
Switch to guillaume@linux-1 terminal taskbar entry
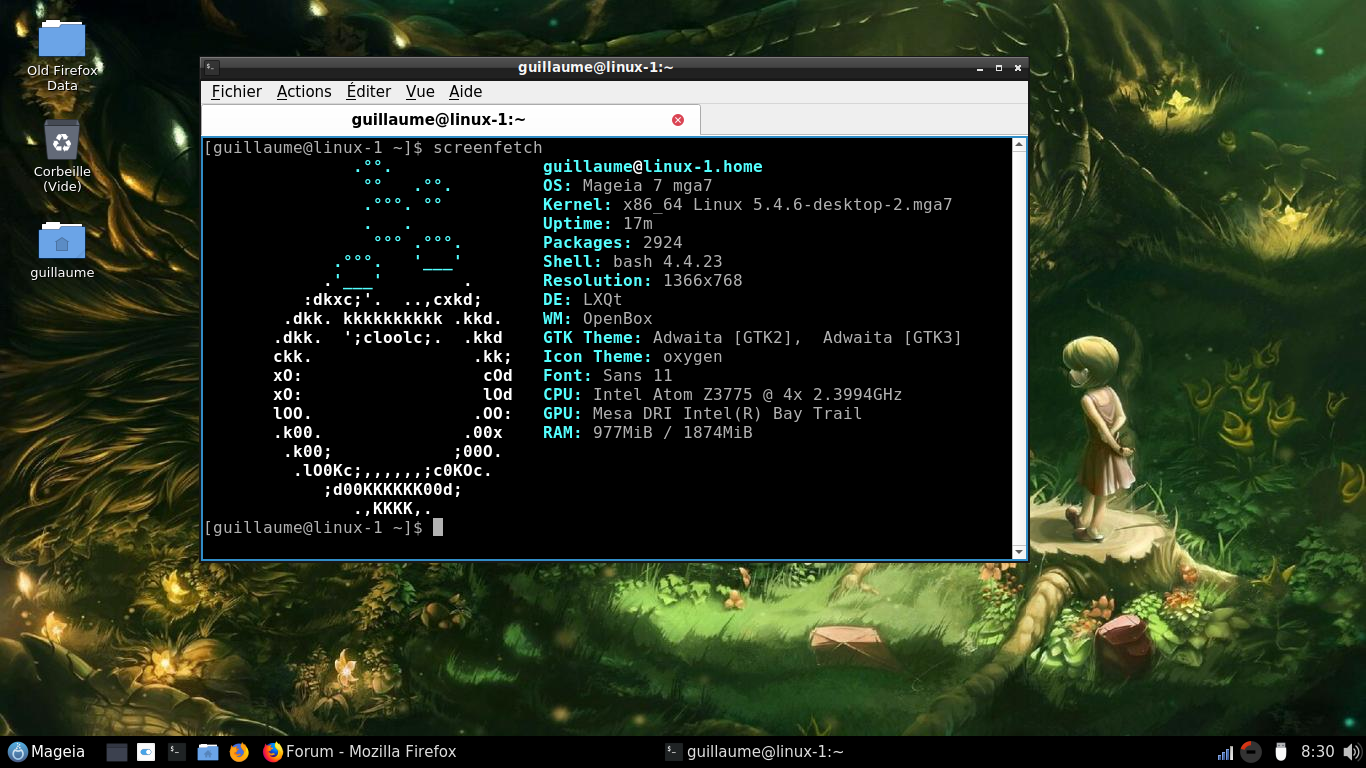[x=755, y=752]
